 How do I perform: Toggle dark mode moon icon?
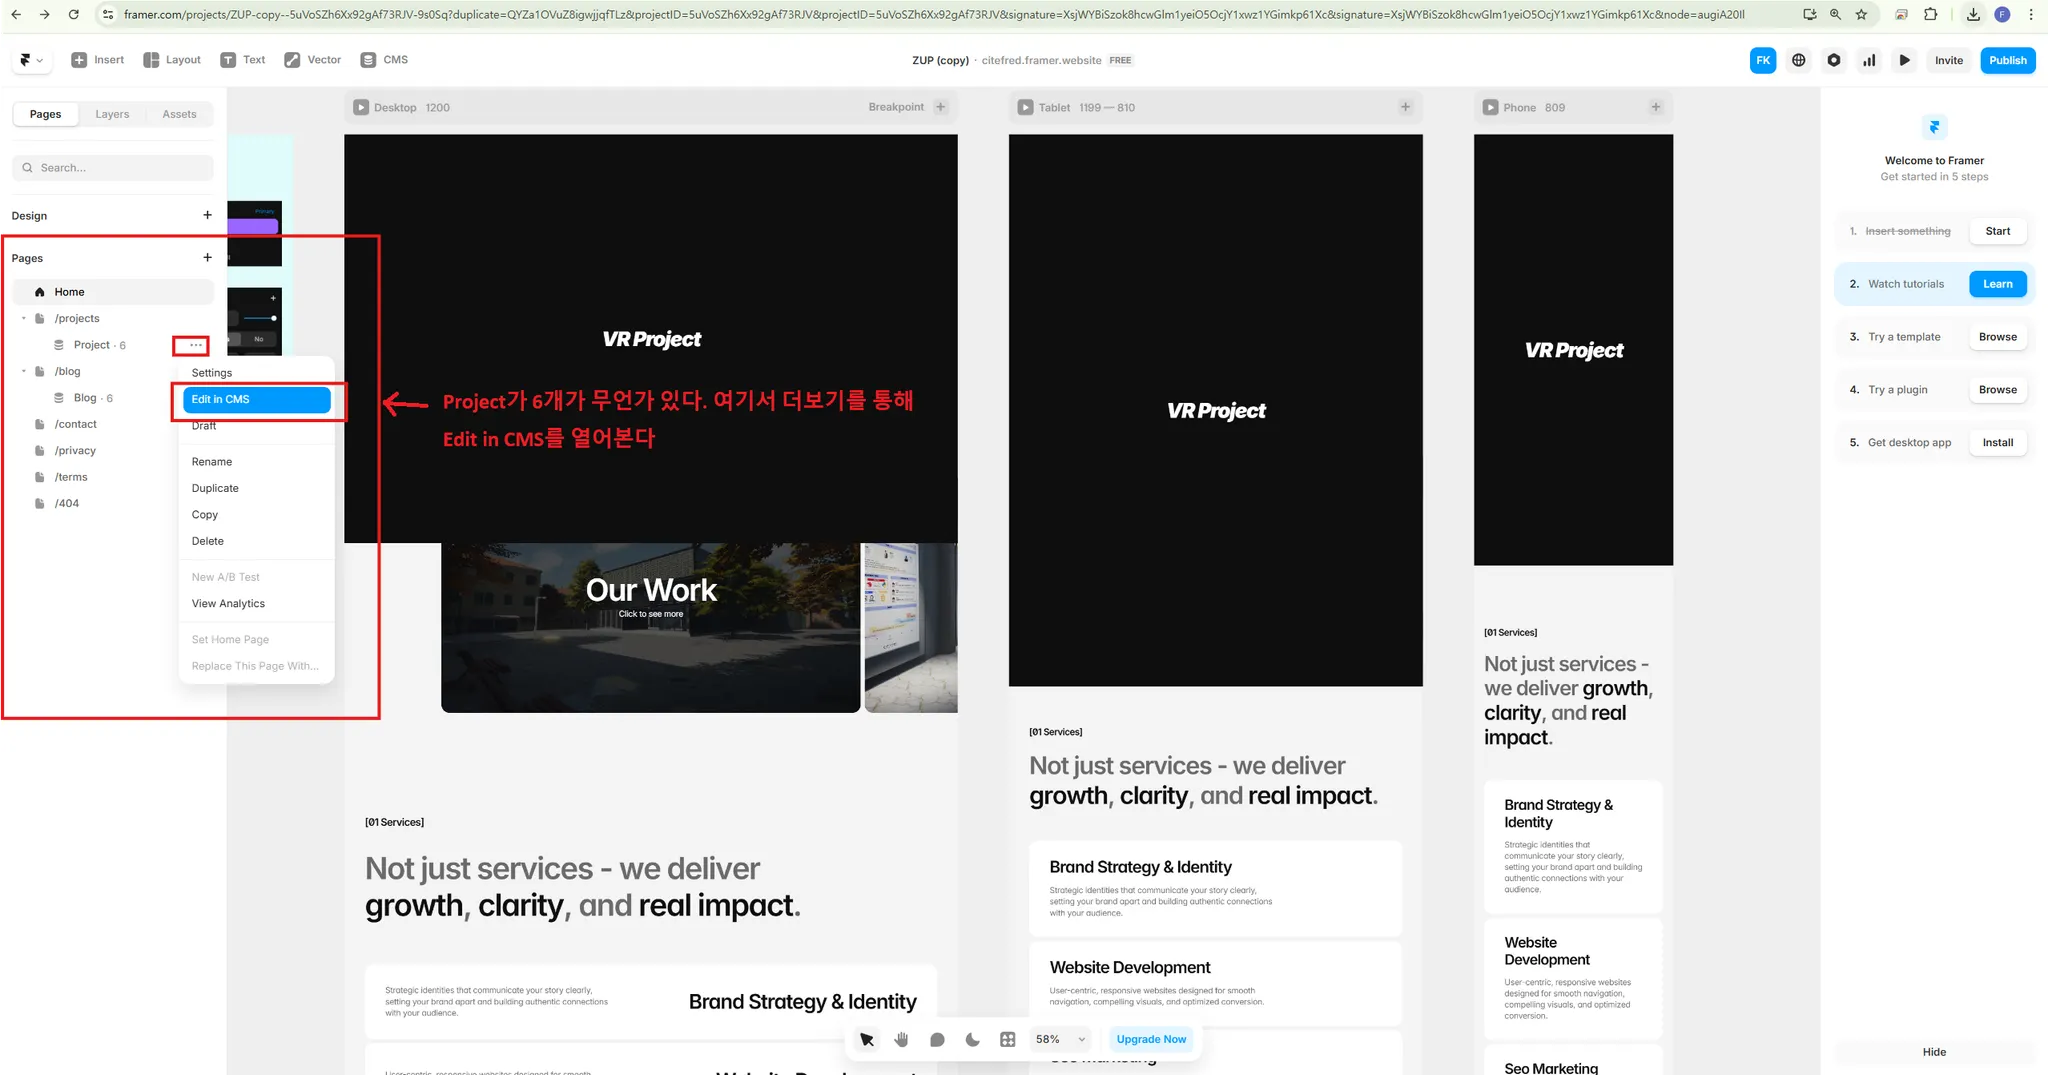[972, 1039]
